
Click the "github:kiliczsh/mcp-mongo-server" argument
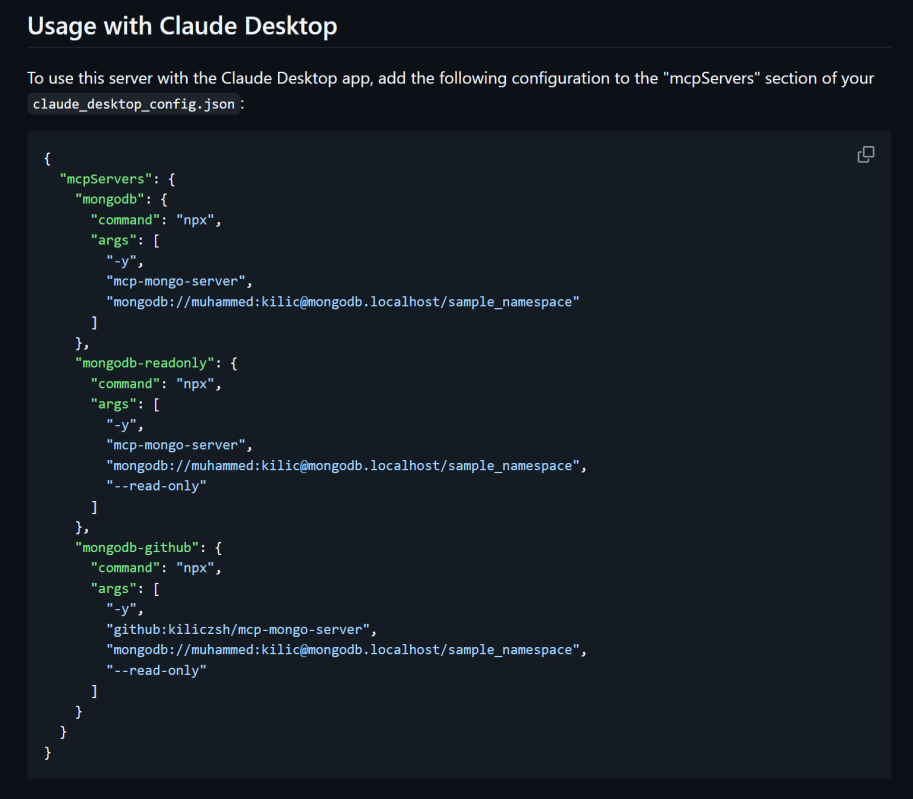click(x=238, y=630)
